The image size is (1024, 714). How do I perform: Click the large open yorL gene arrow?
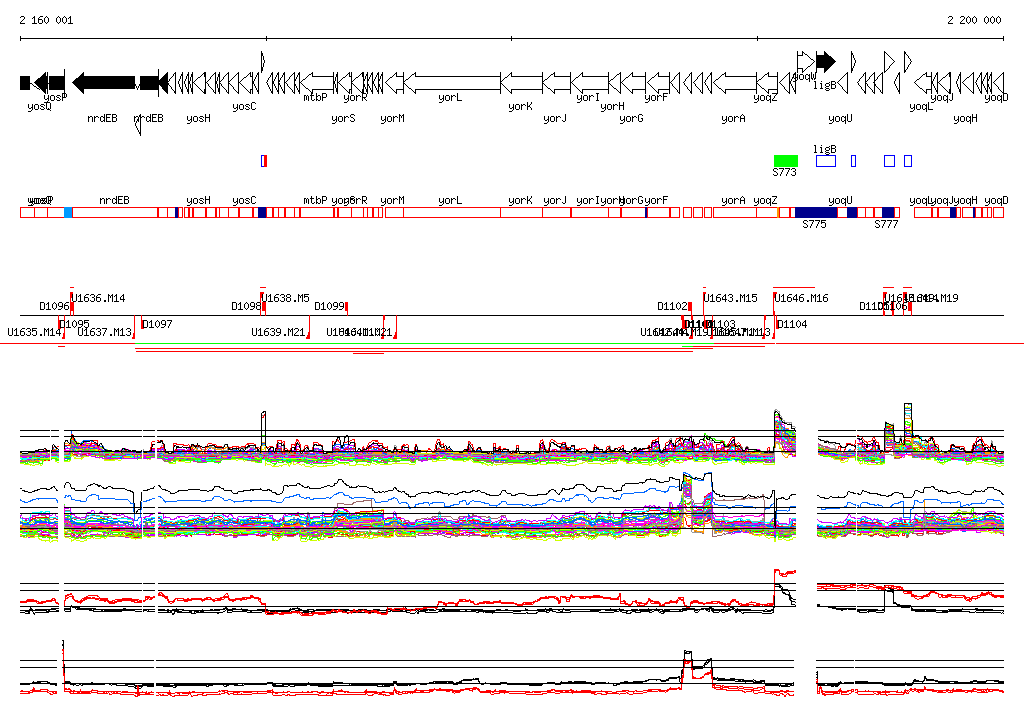tap(453, 83)
